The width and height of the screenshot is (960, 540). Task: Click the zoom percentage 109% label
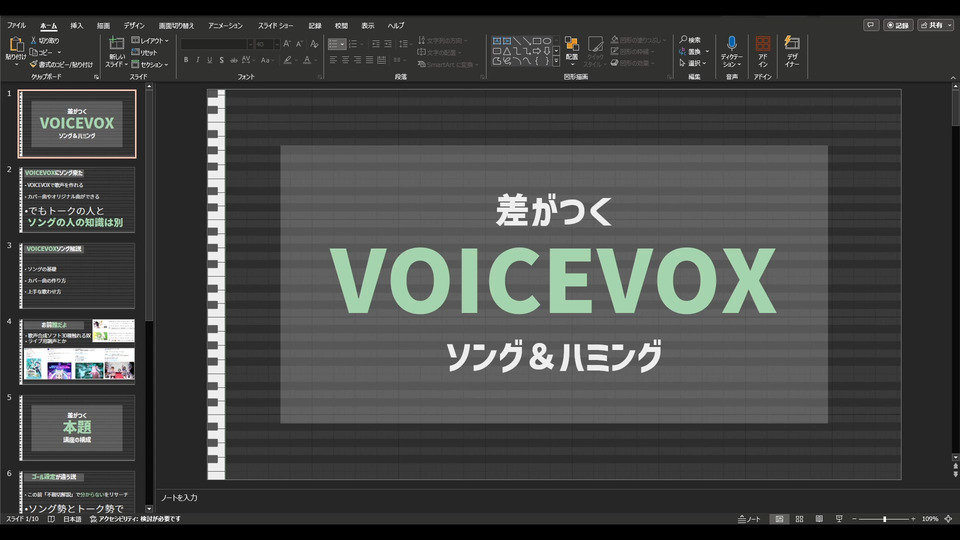930,519
